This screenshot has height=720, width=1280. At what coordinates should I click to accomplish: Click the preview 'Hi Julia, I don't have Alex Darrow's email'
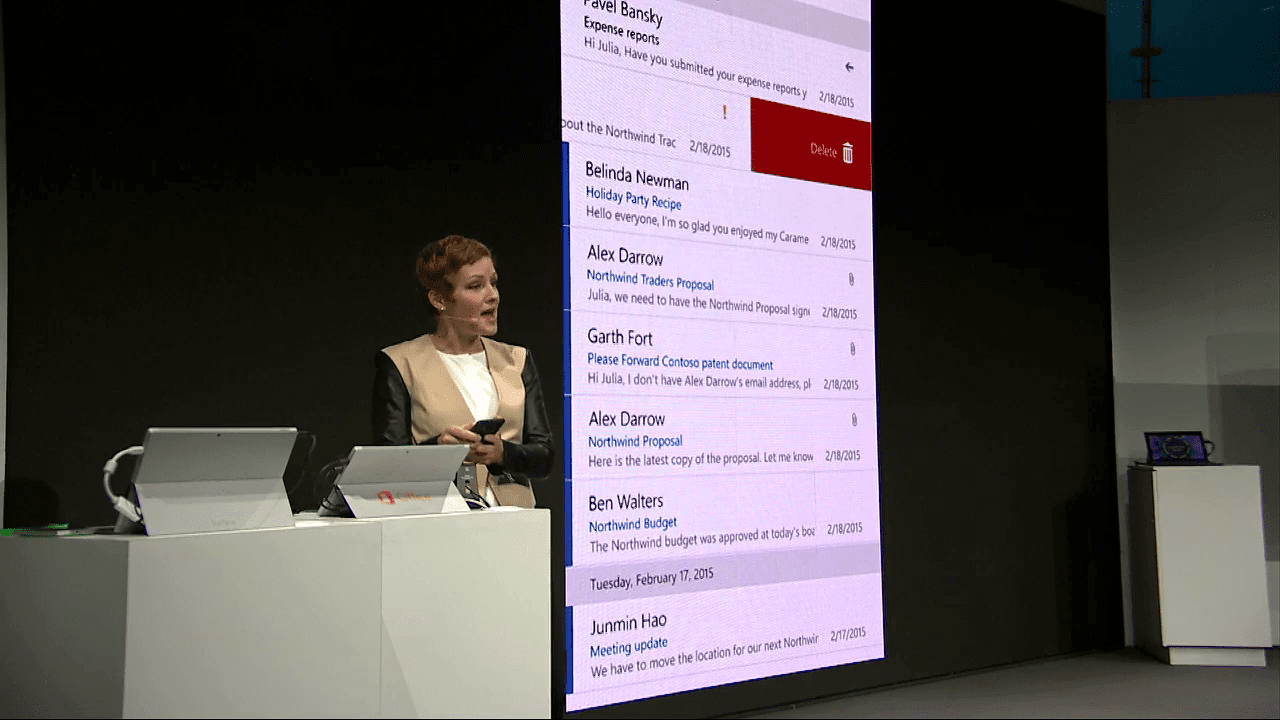click(x=698, y=381)
